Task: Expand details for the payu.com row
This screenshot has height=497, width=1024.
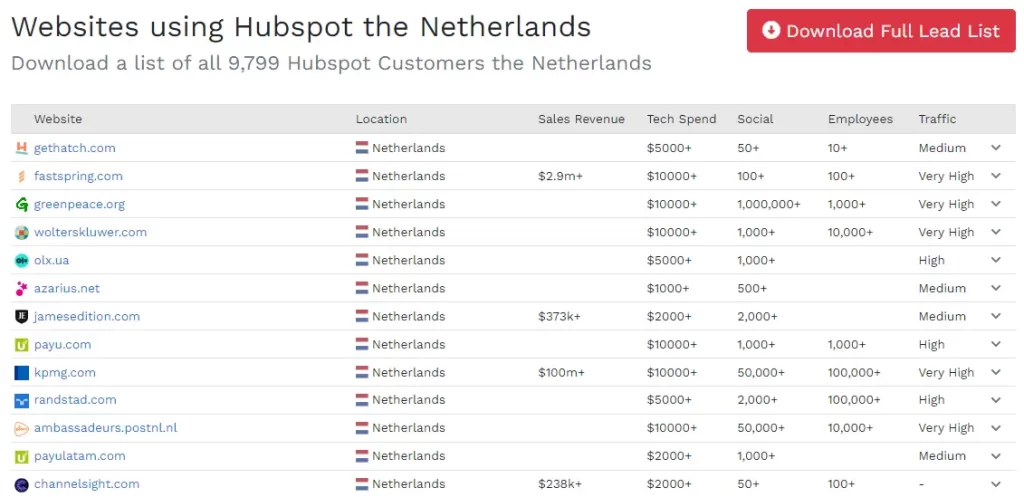Action: click(x=995, y=344)
